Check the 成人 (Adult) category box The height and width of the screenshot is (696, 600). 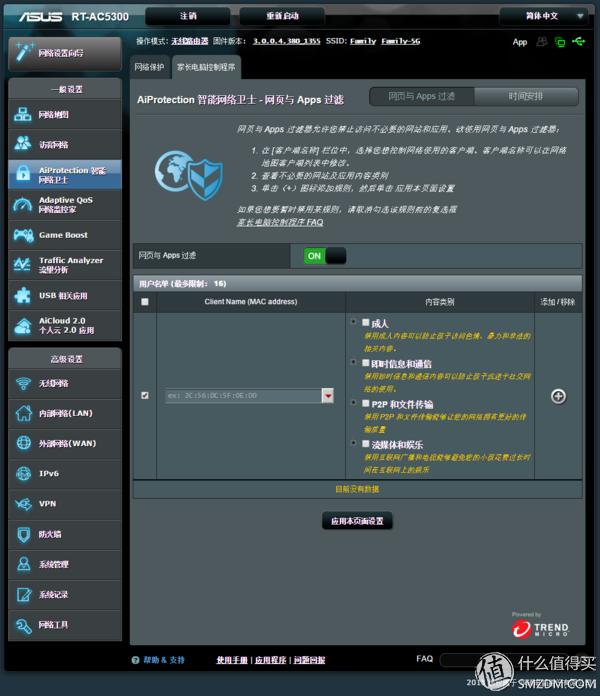tap(366, 322)
